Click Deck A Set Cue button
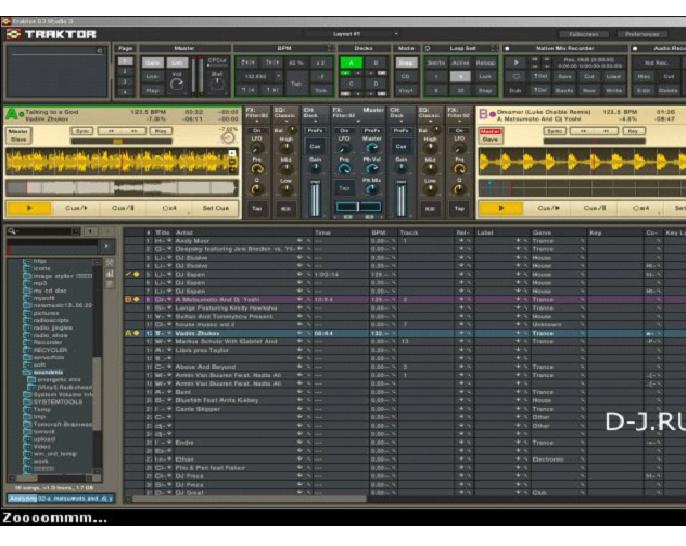 (x=216, y=208)
